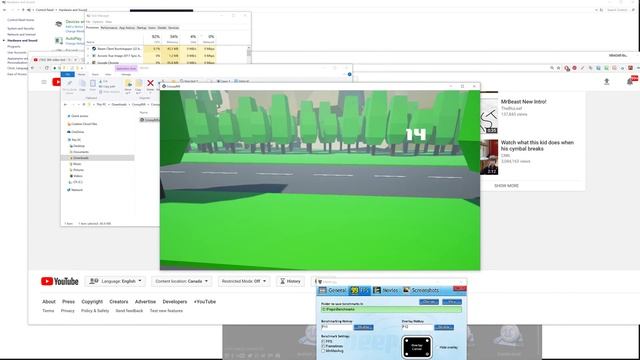Image resolution: width=640 pixels, height=360 pixels.
Task: Click the Send feedback link
Action: point(129,311)
